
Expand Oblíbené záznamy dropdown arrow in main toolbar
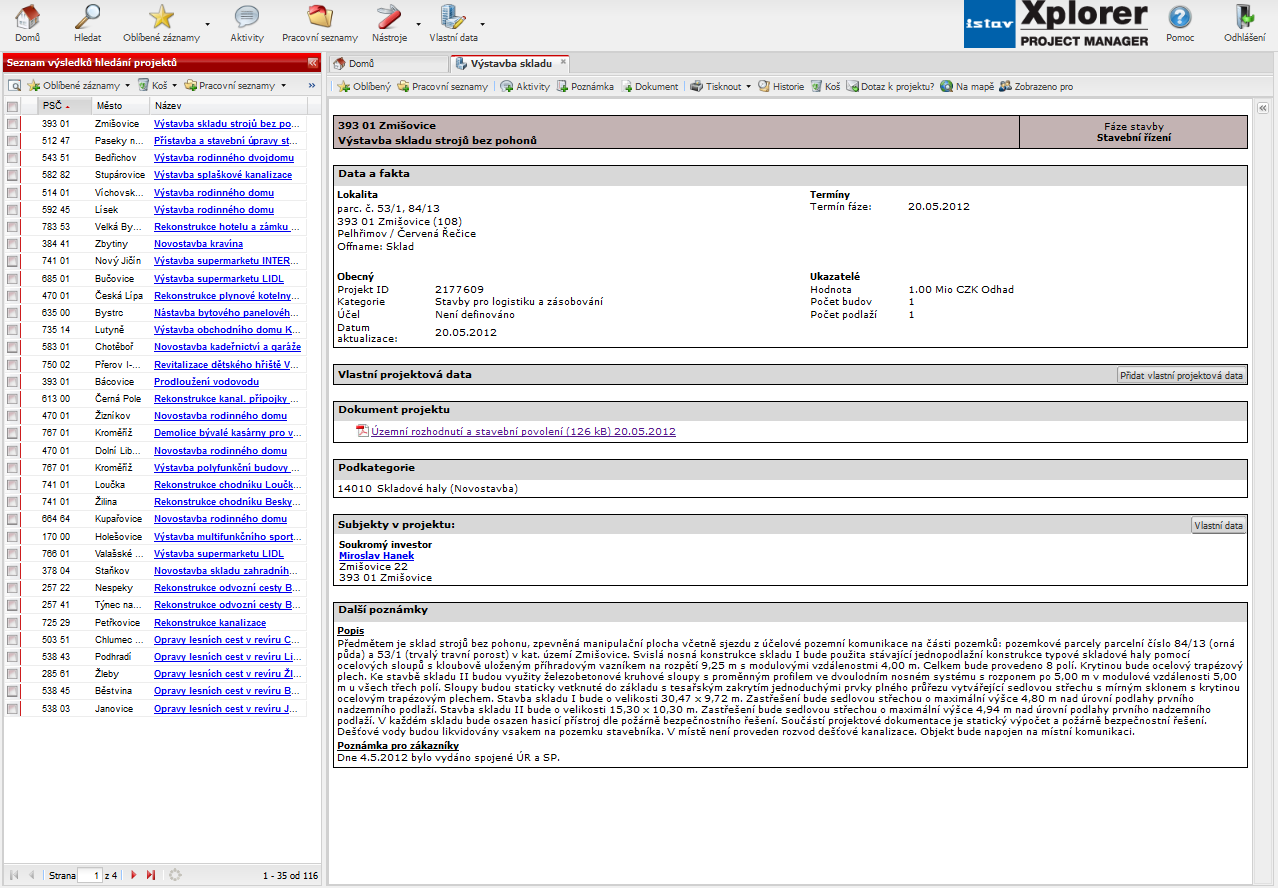click(x=207, y=23)
